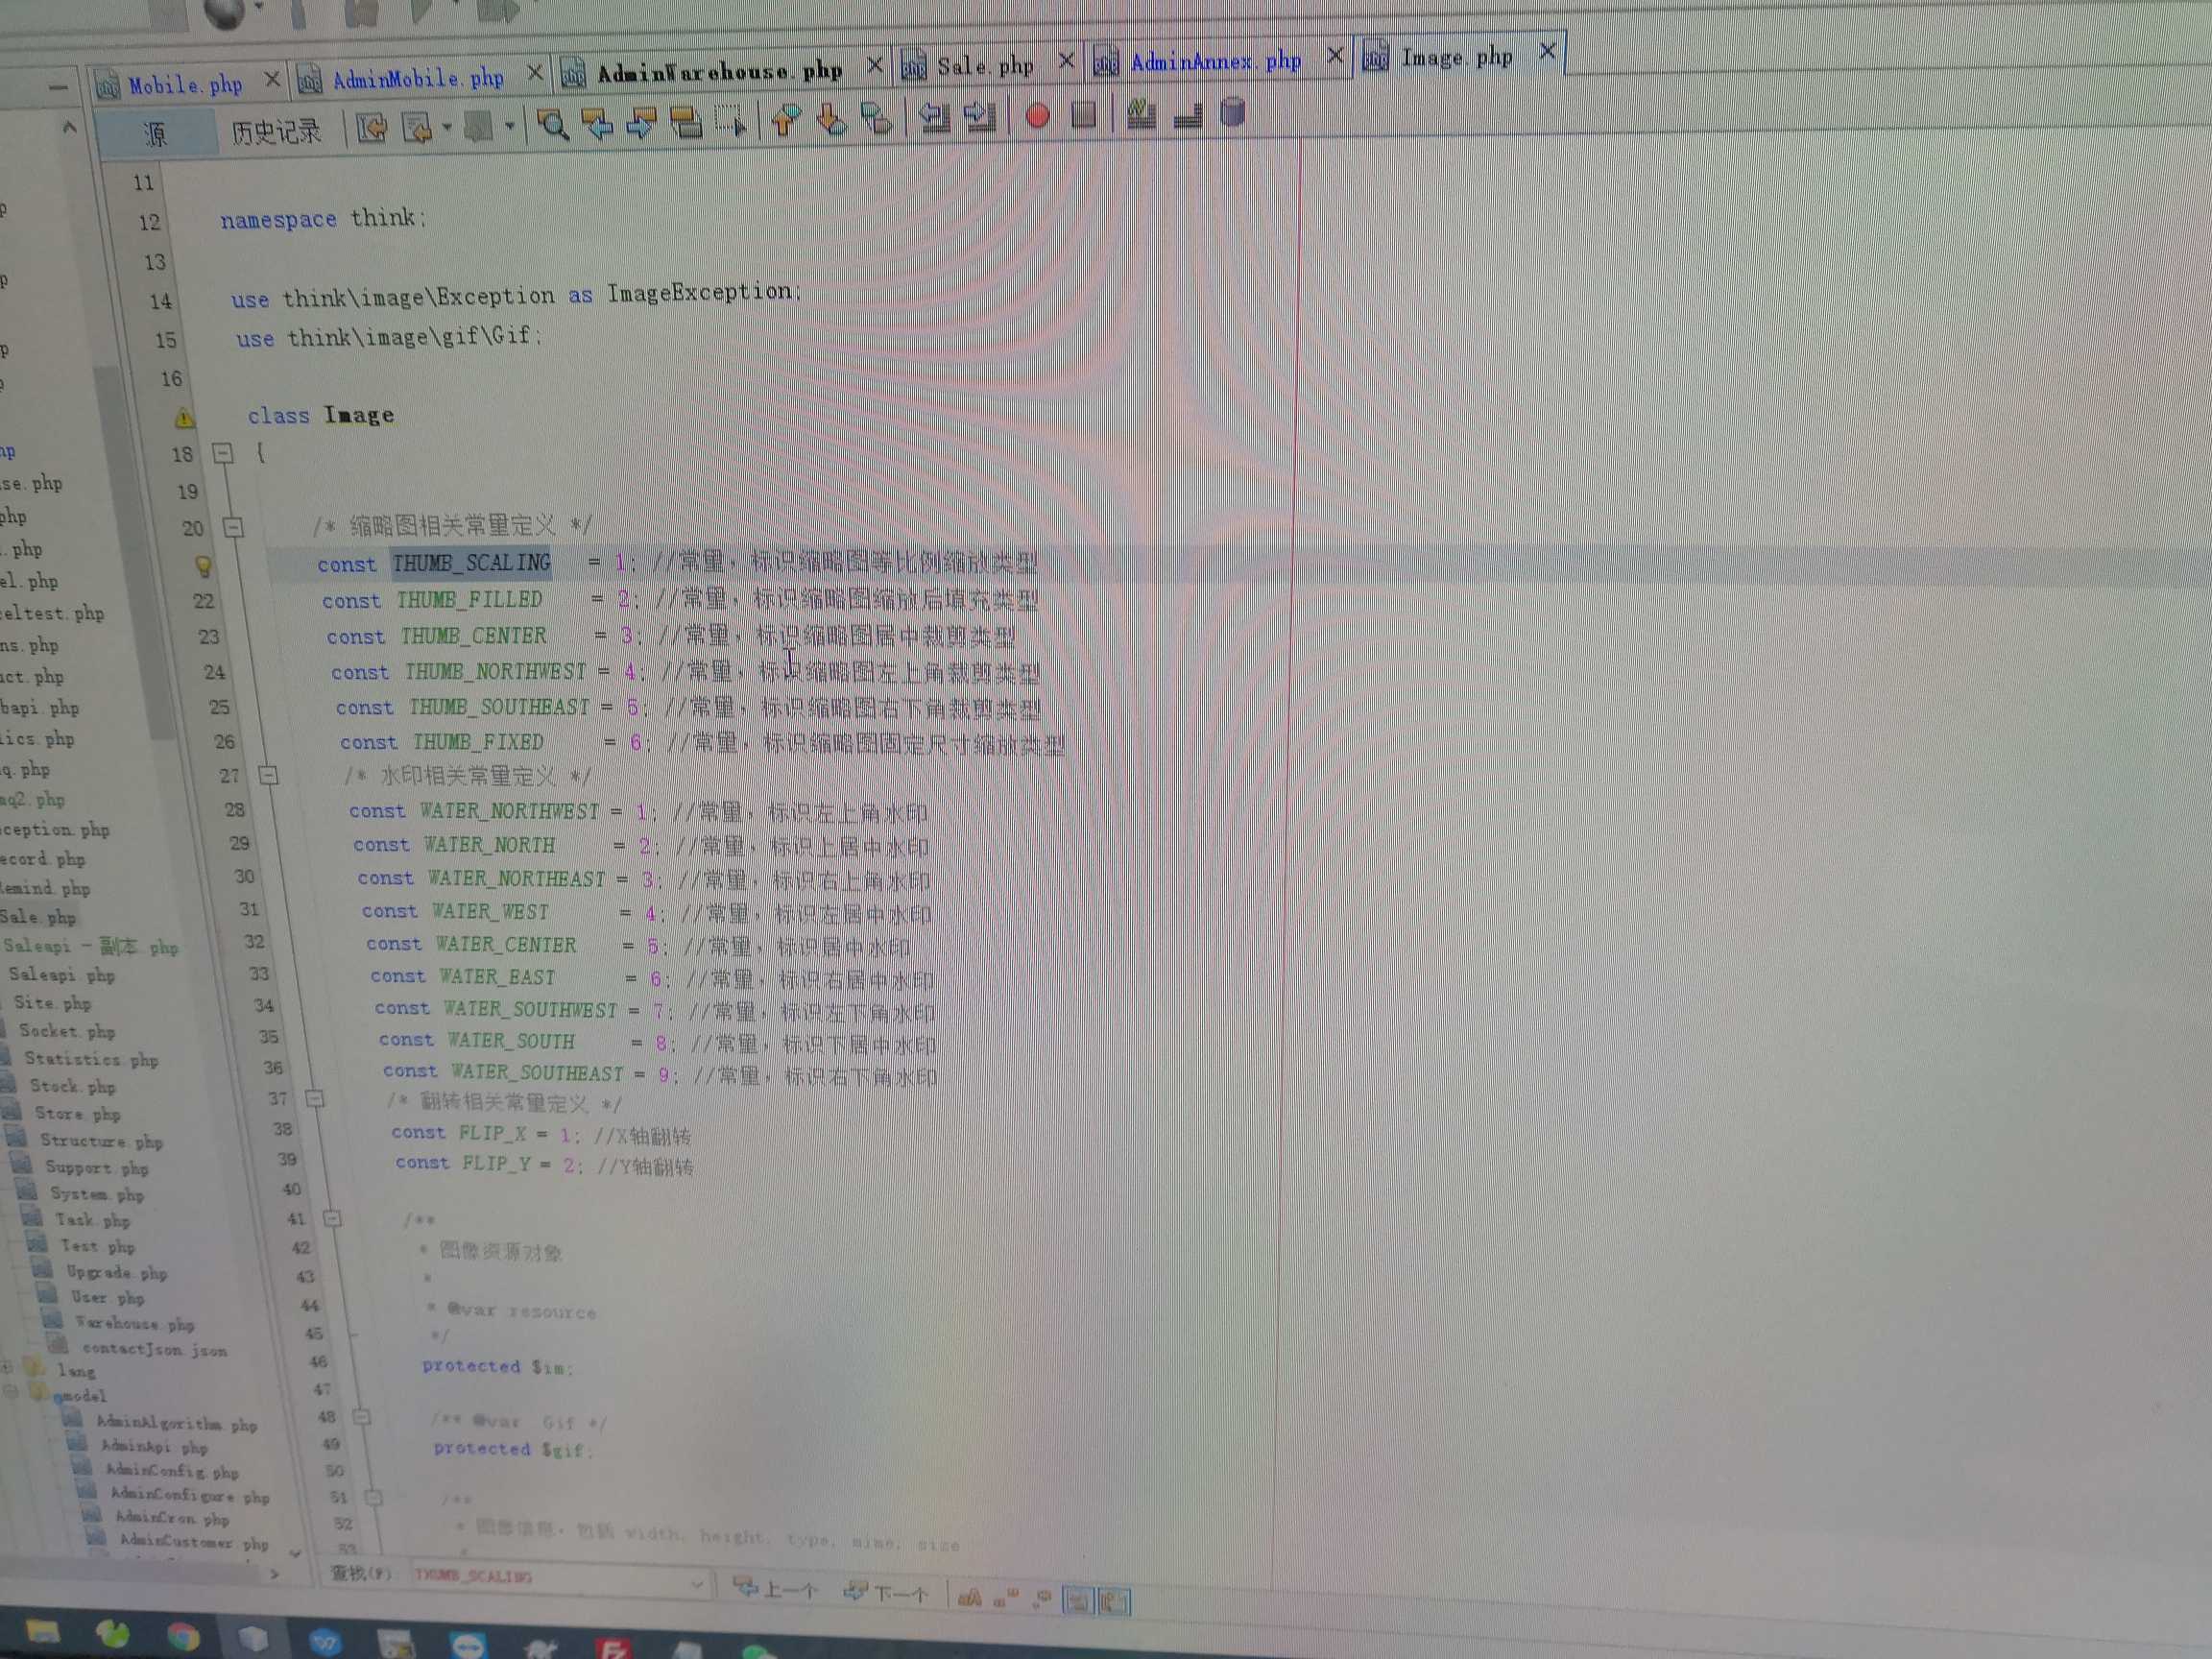
Task: Click Find Previous Occurrence toolbar icon
Action: click(597, 124)
